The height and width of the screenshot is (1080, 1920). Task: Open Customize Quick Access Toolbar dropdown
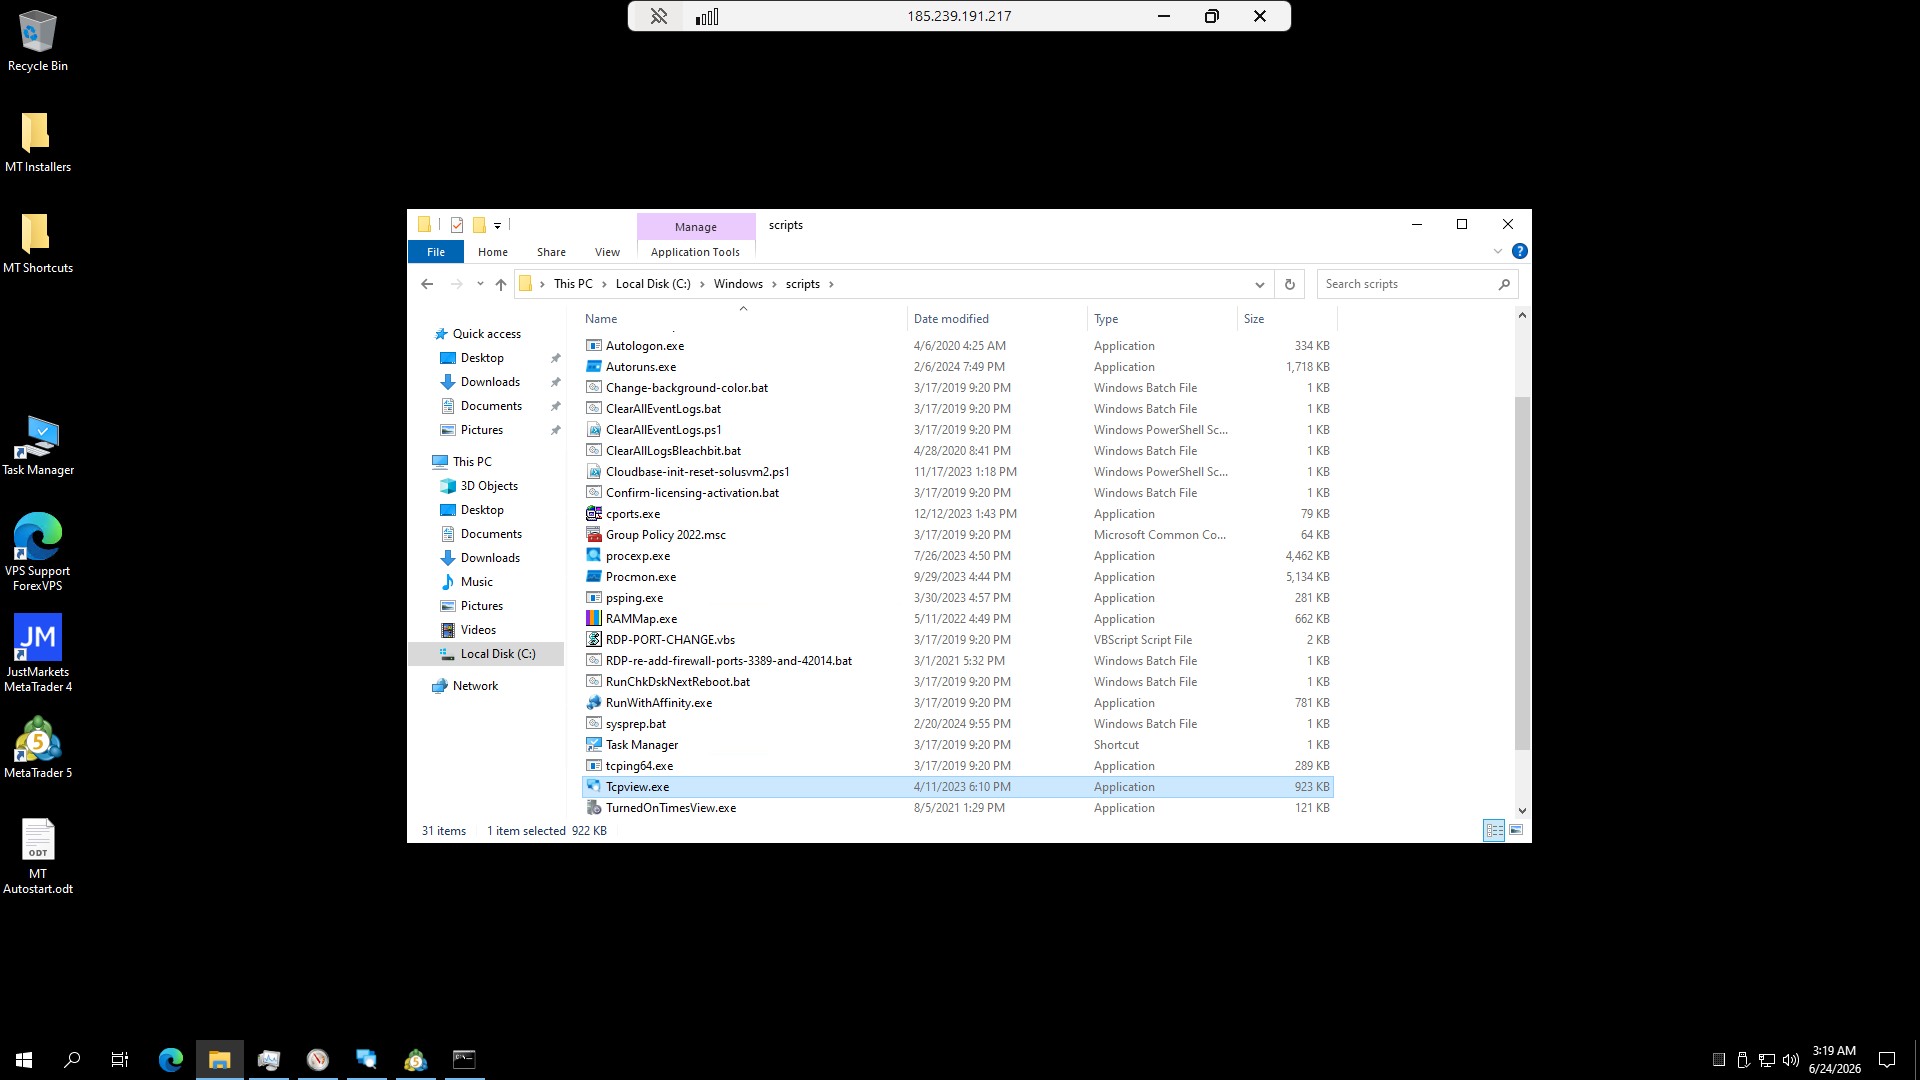[497, 226]
